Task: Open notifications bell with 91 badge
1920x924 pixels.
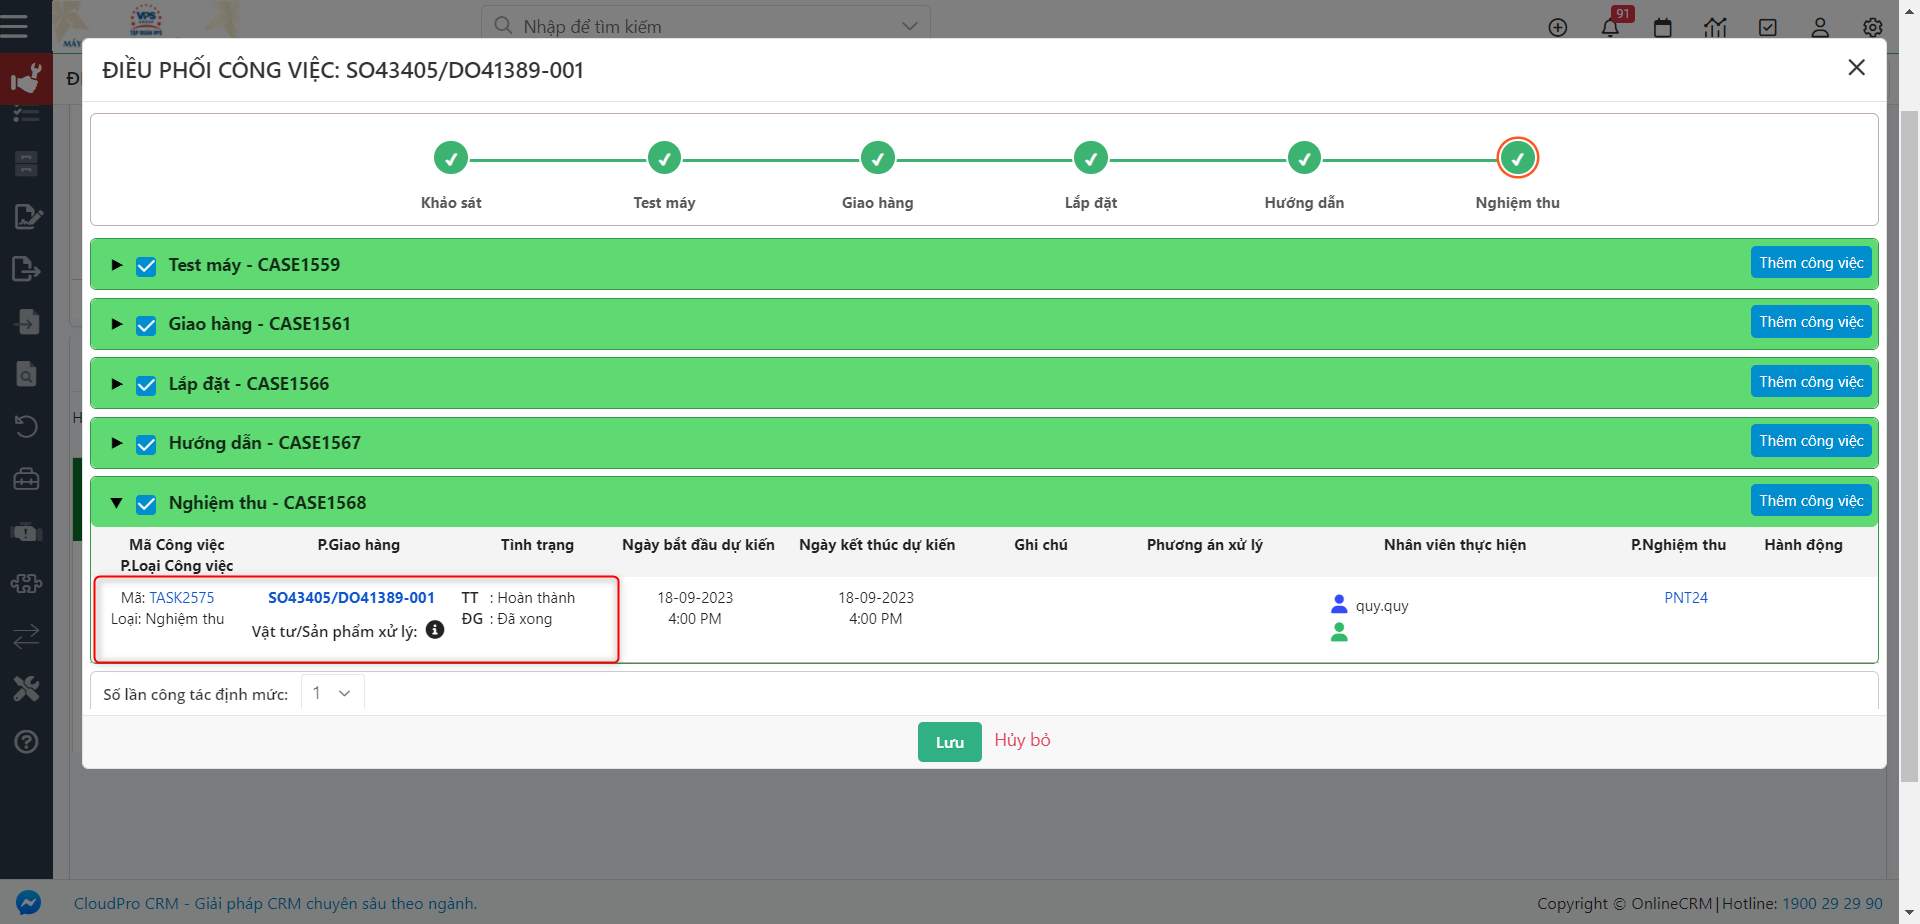Action: coord(1610,27)
